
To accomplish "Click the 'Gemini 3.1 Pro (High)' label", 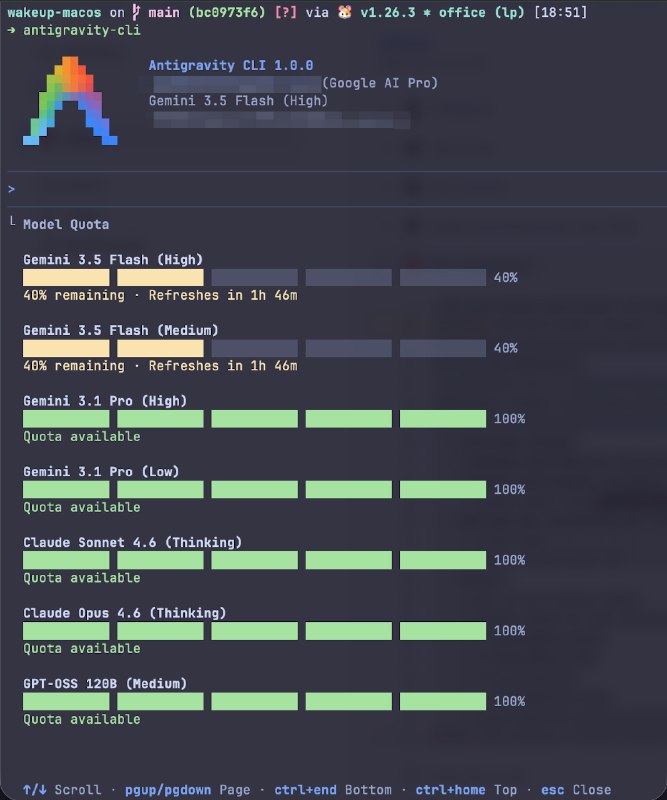I will [105, 401].
